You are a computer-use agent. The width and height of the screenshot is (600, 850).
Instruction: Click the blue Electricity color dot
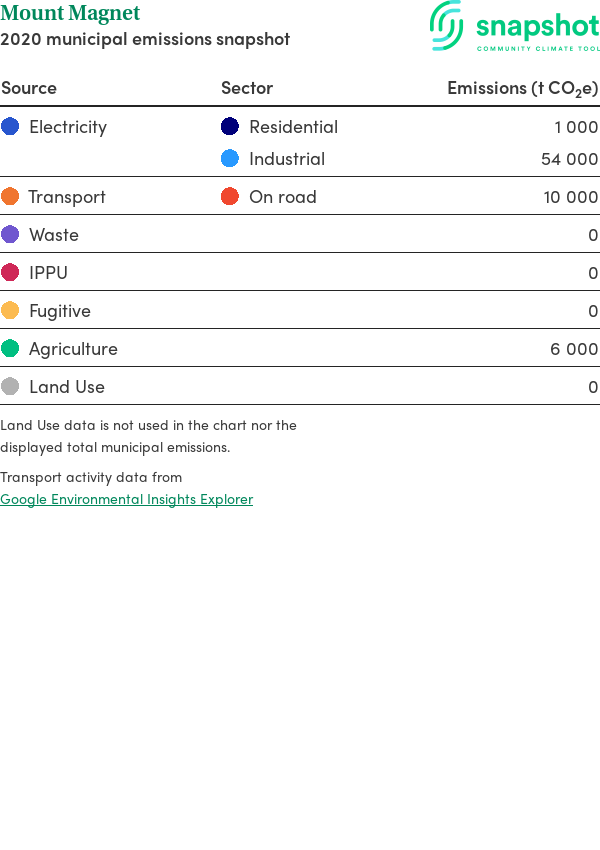click(10, 126)
